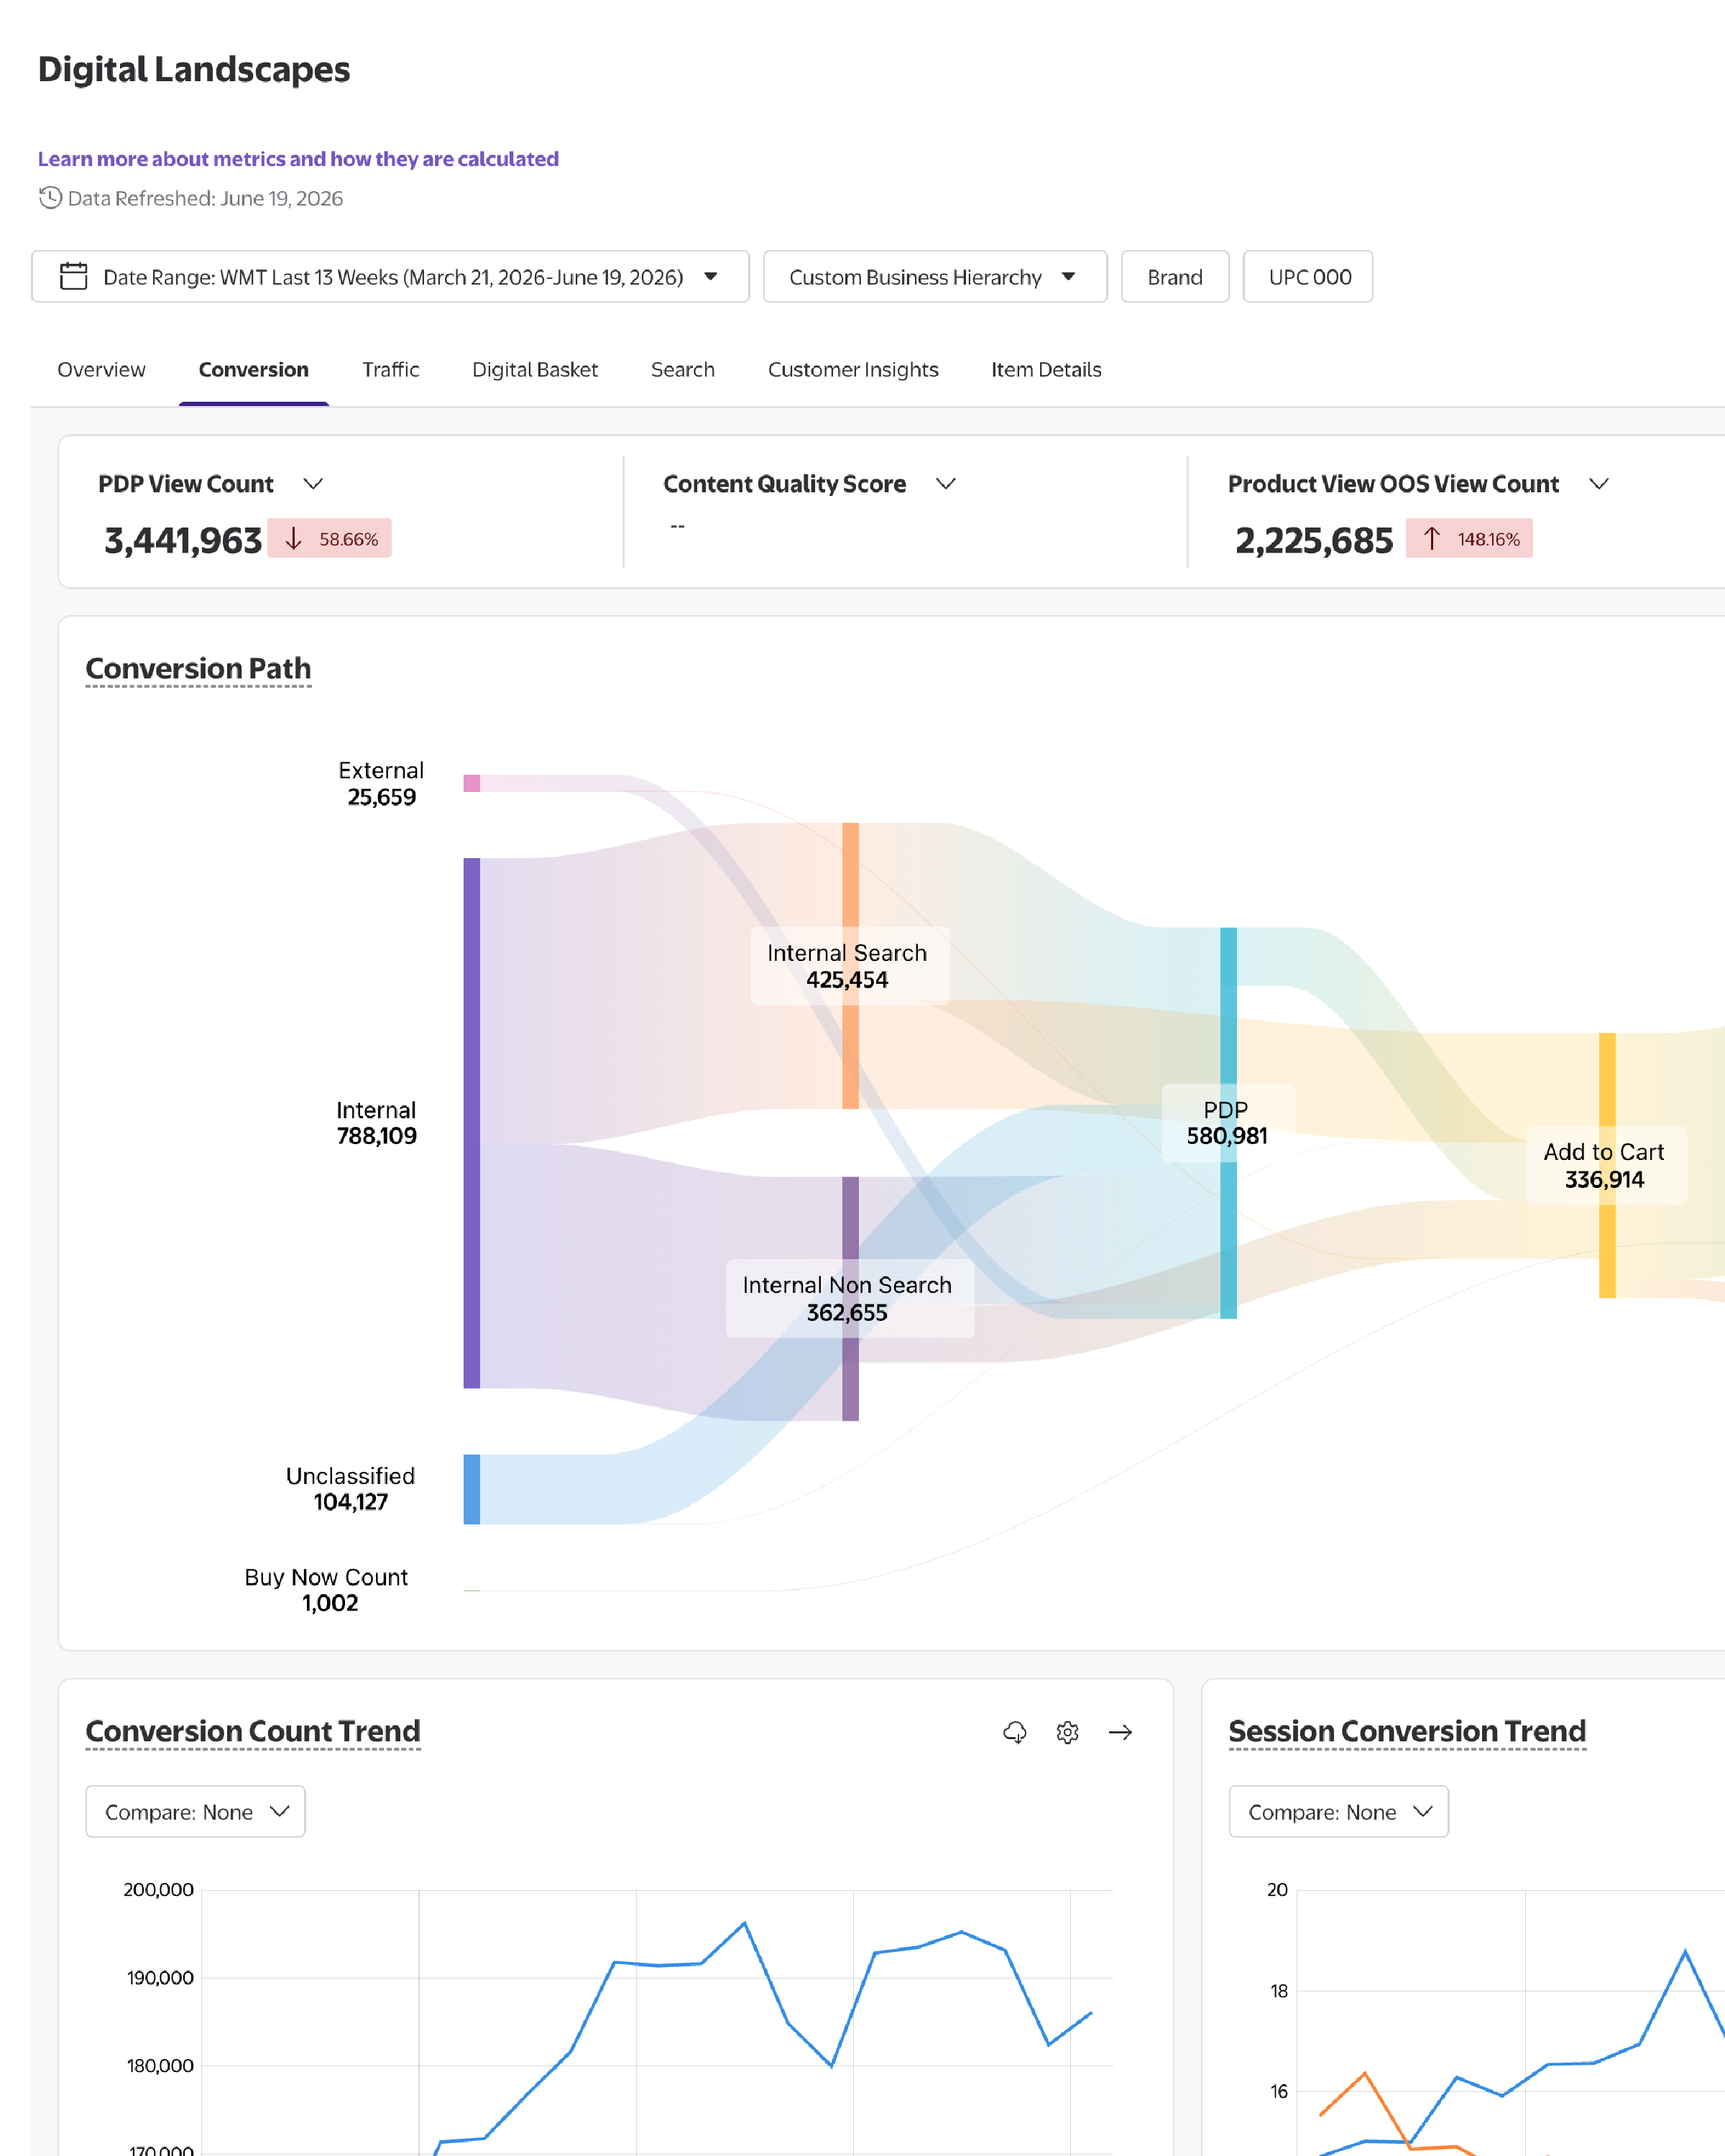
Task: Open Compare: None in Session Conversion Trend
Action: point(1338,1811)
